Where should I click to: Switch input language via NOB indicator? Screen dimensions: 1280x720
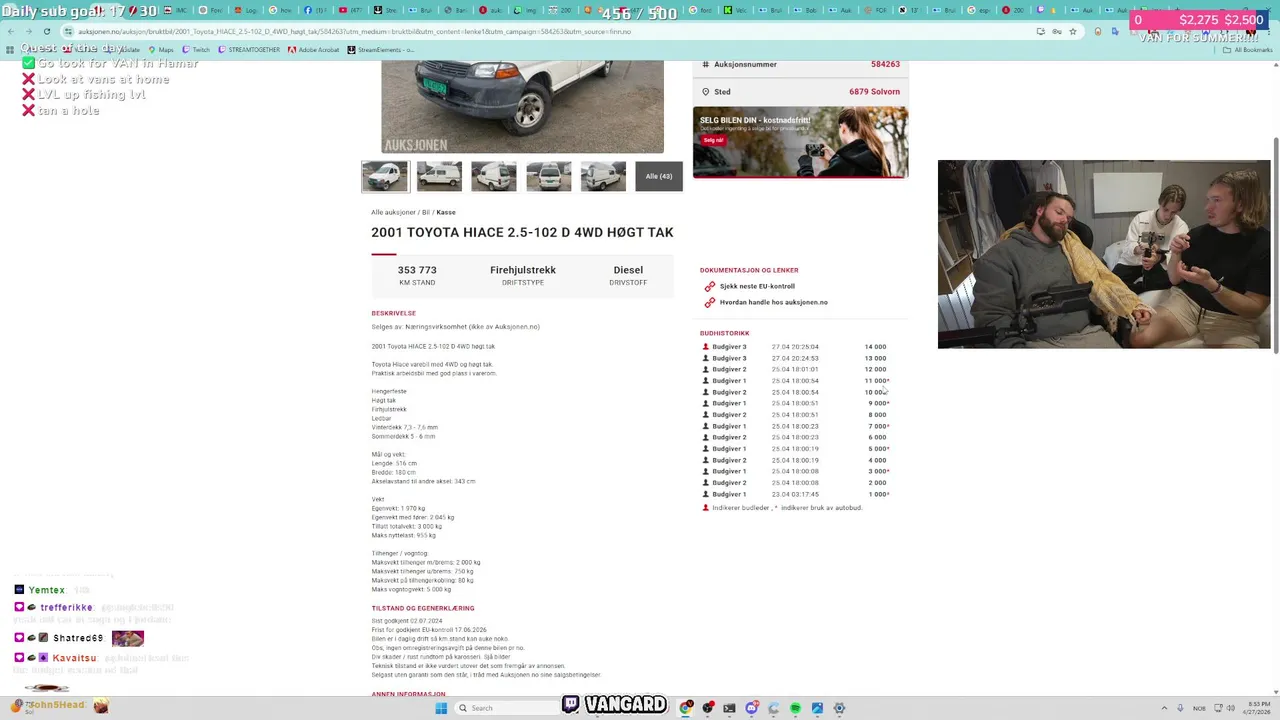[1199, 708]
